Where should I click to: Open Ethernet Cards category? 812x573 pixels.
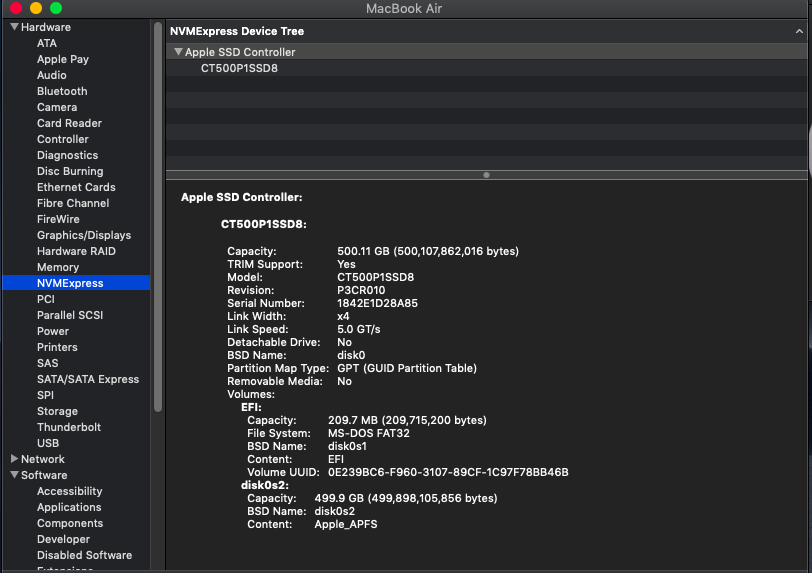[76, 188]
